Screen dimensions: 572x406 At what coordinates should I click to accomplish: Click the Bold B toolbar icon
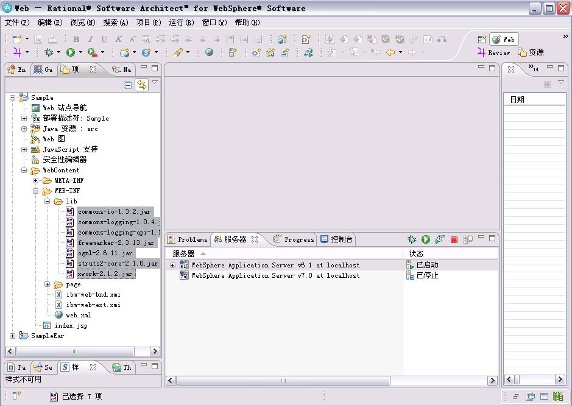(x=76, y=39)
